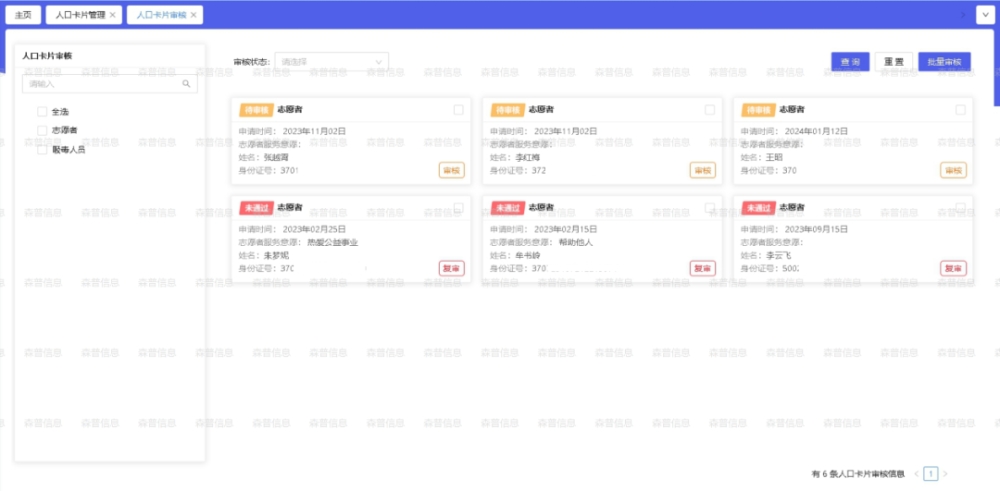Click 复审 on 朱梦妮's card
Viewport: 1000px width, 491px height.
pyautogui.click(x=452, y=268)
